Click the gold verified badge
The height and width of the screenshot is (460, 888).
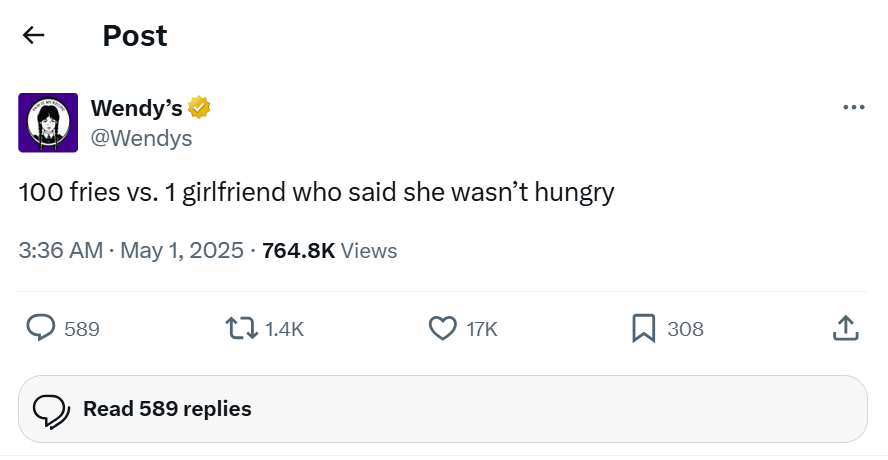pos(200,108)
